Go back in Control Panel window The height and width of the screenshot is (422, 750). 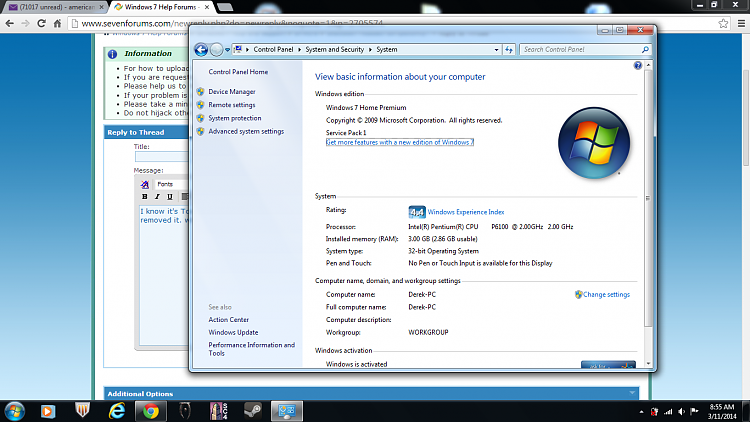click(x=201, y=49)
